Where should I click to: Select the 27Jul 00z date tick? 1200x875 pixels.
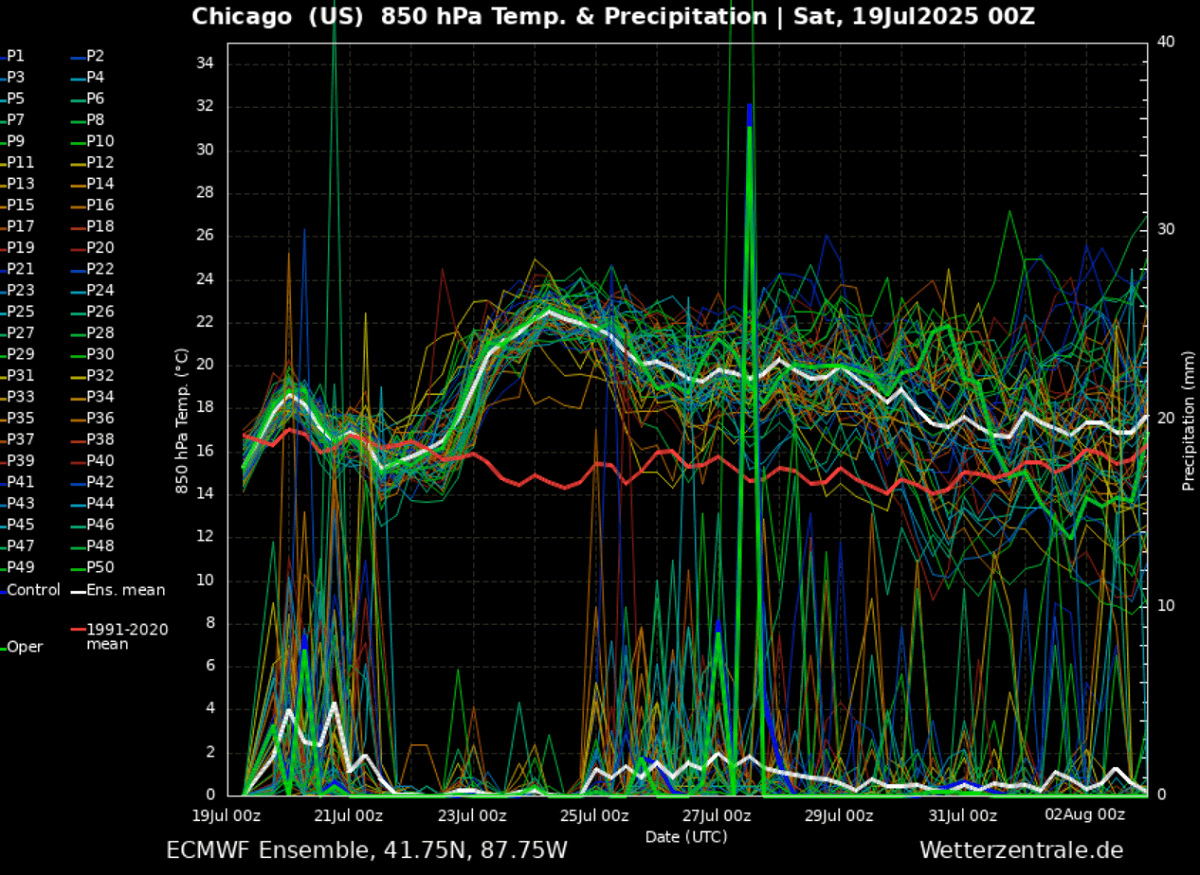(x=717, y=815)
